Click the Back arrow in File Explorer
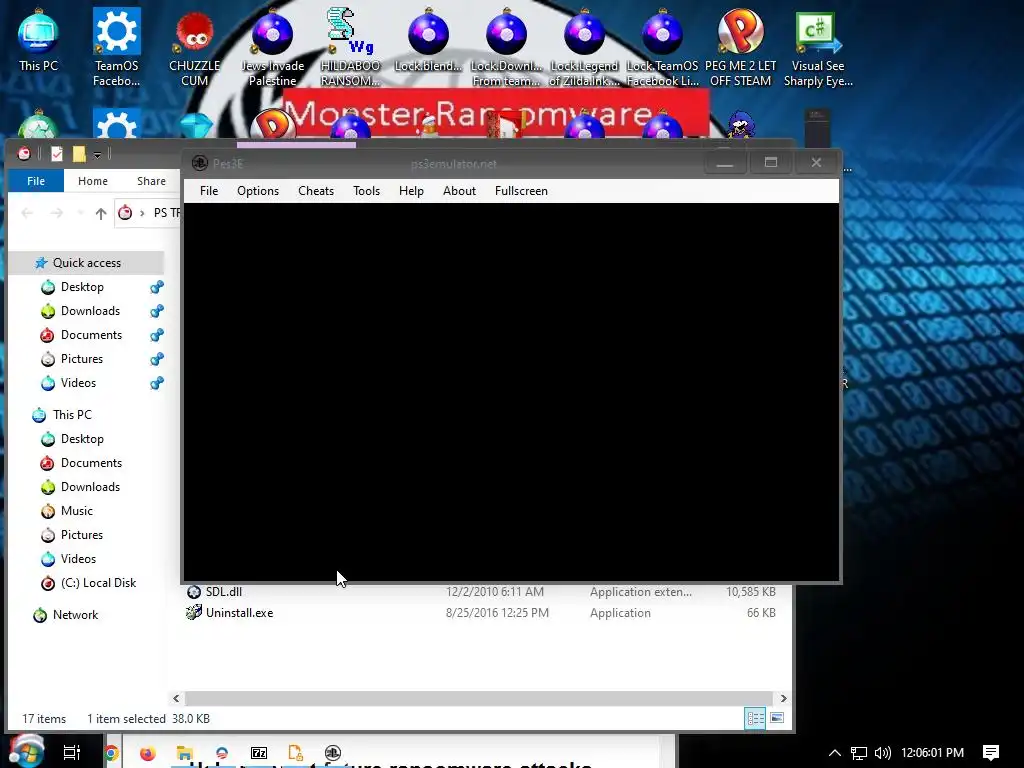Screen dimensions: 1024x768 pos(27,213)
